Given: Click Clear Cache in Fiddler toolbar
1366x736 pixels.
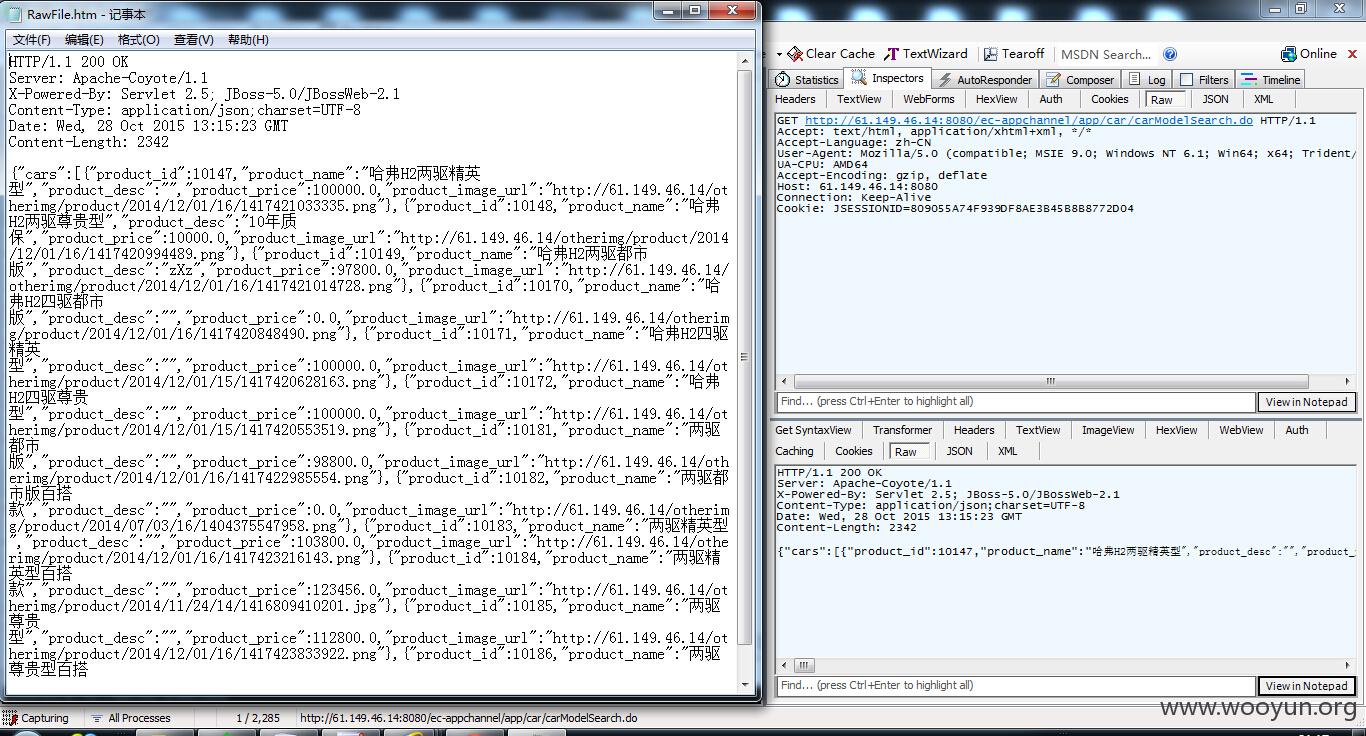Looking at the screenshot, I should pos(831,54).
